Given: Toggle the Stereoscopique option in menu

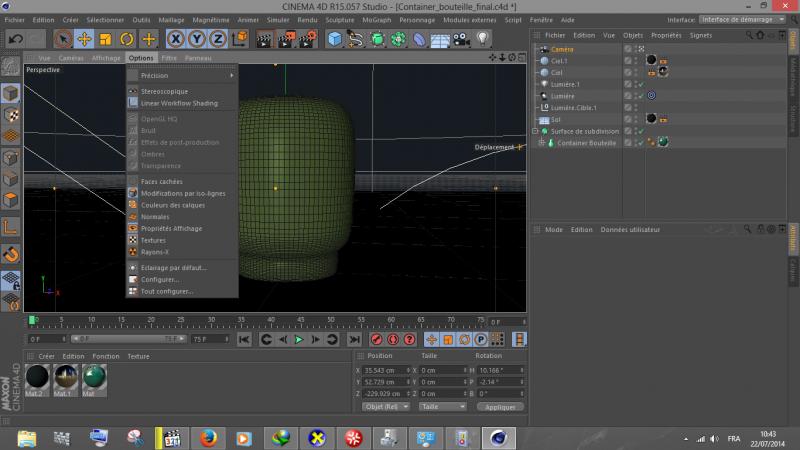Looking at the screenshot, I should [164, 91].
